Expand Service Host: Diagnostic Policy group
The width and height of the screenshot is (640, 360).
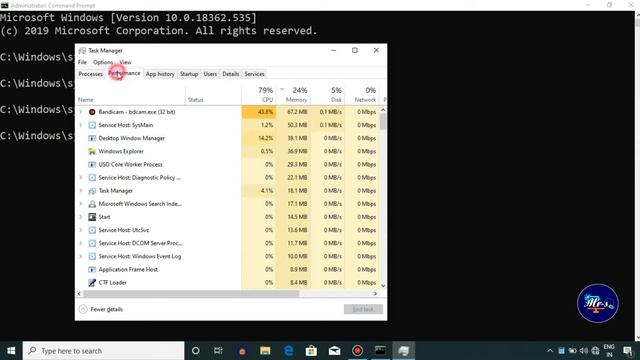pyautogui.click(x=81, y=178)
